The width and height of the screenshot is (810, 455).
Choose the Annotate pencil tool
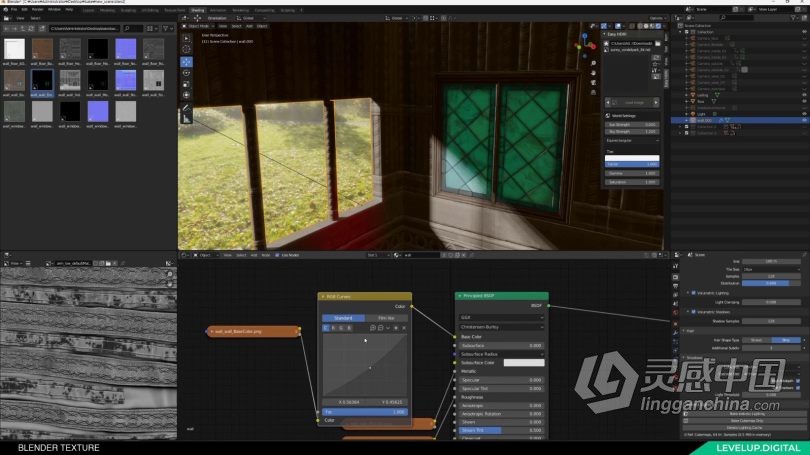coord(186,108)
